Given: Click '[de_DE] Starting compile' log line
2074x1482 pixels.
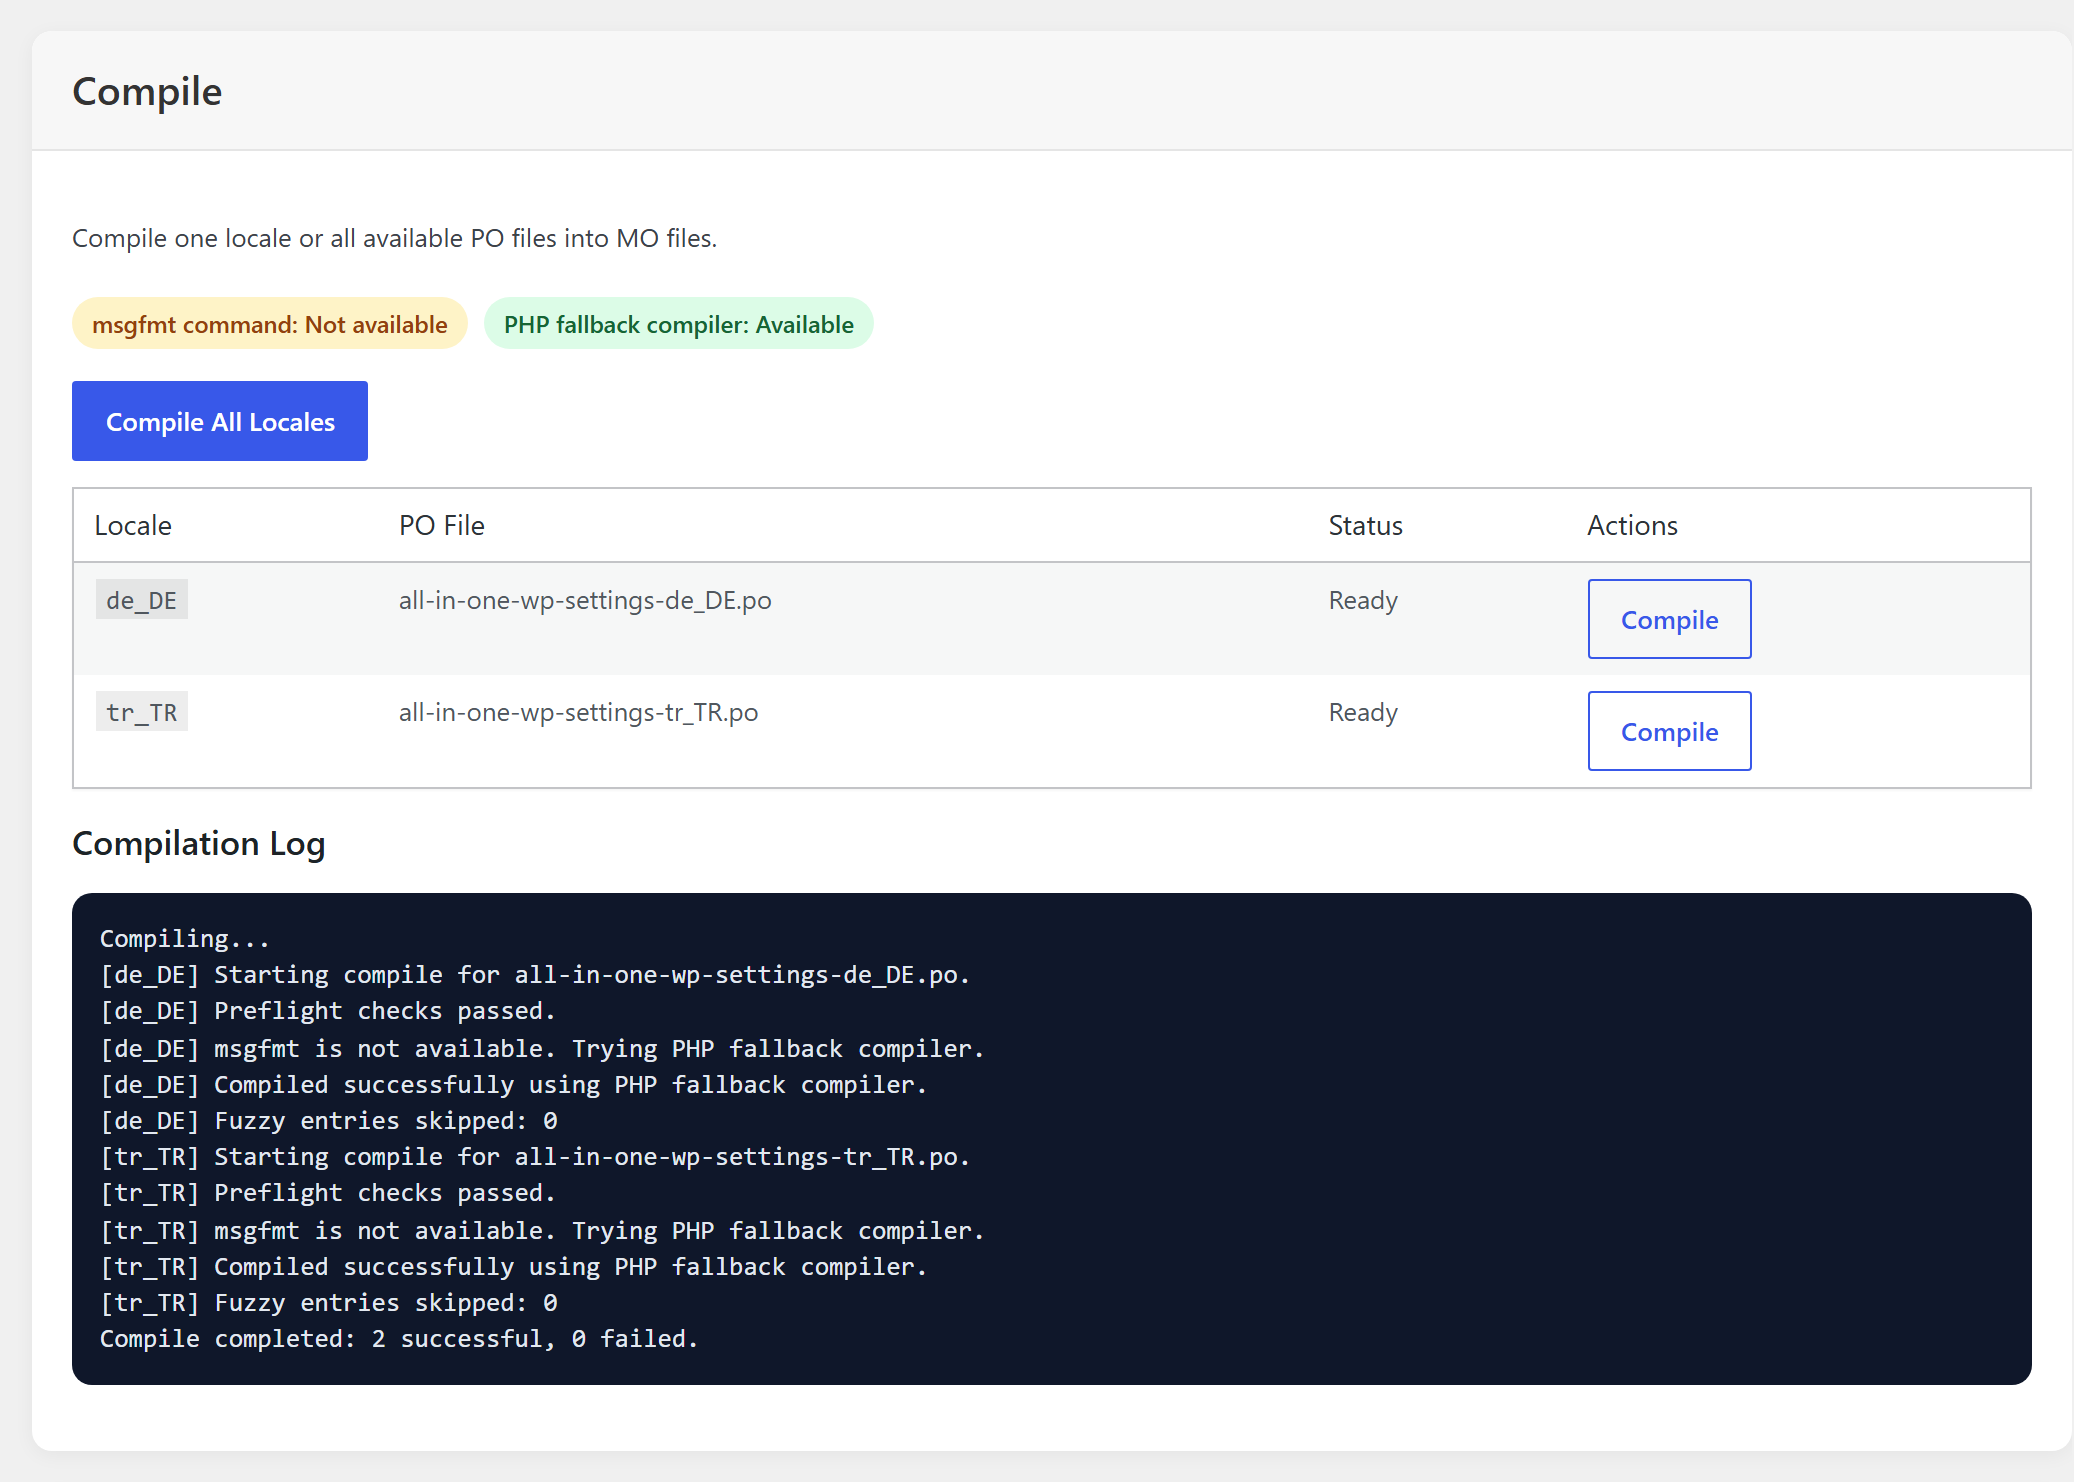Looking at the screenshot, I should [x=535, y=974].
